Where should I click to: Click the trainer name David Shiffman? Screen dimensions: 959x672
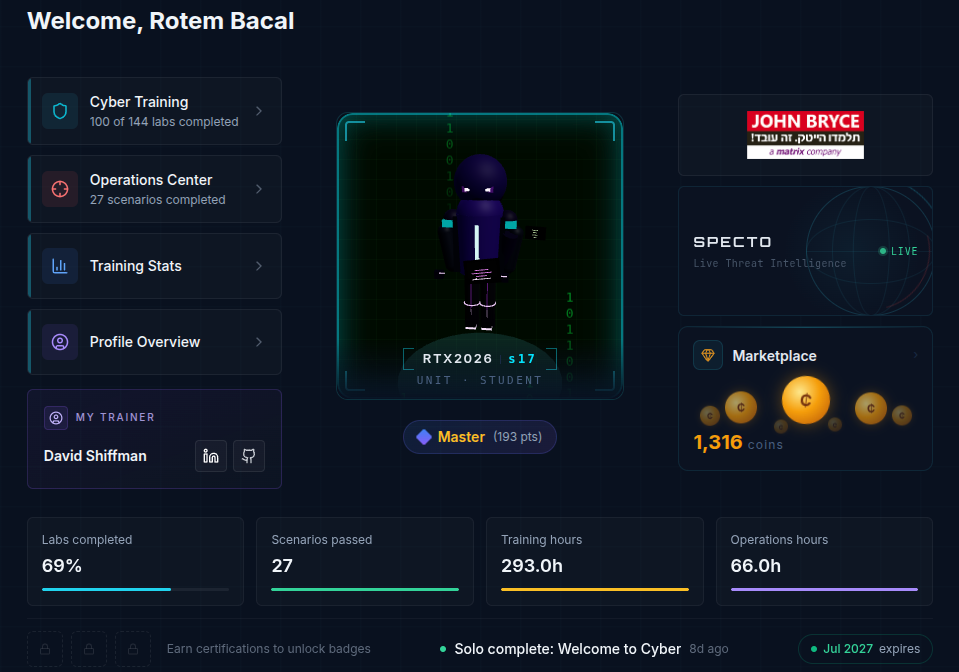coord(95,456)
